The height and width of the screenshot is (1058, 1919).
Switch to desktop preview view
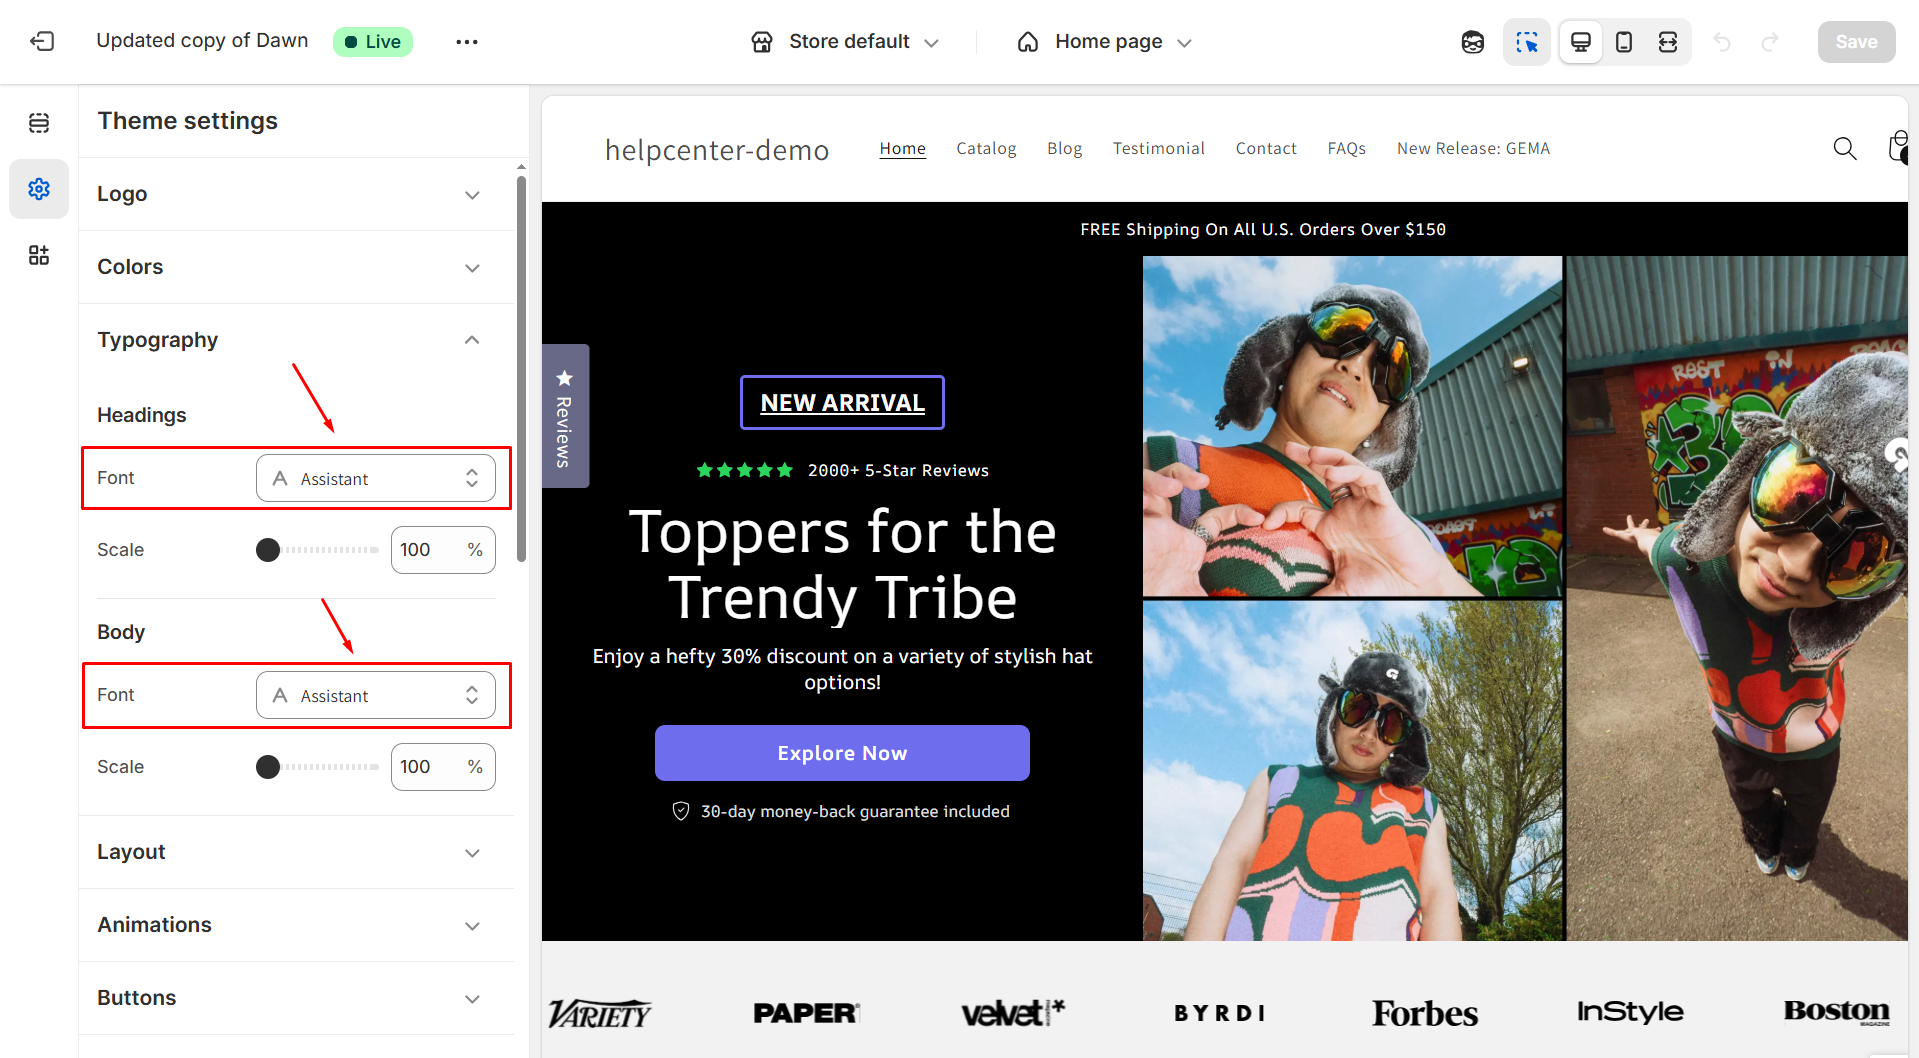[1580, 42]
